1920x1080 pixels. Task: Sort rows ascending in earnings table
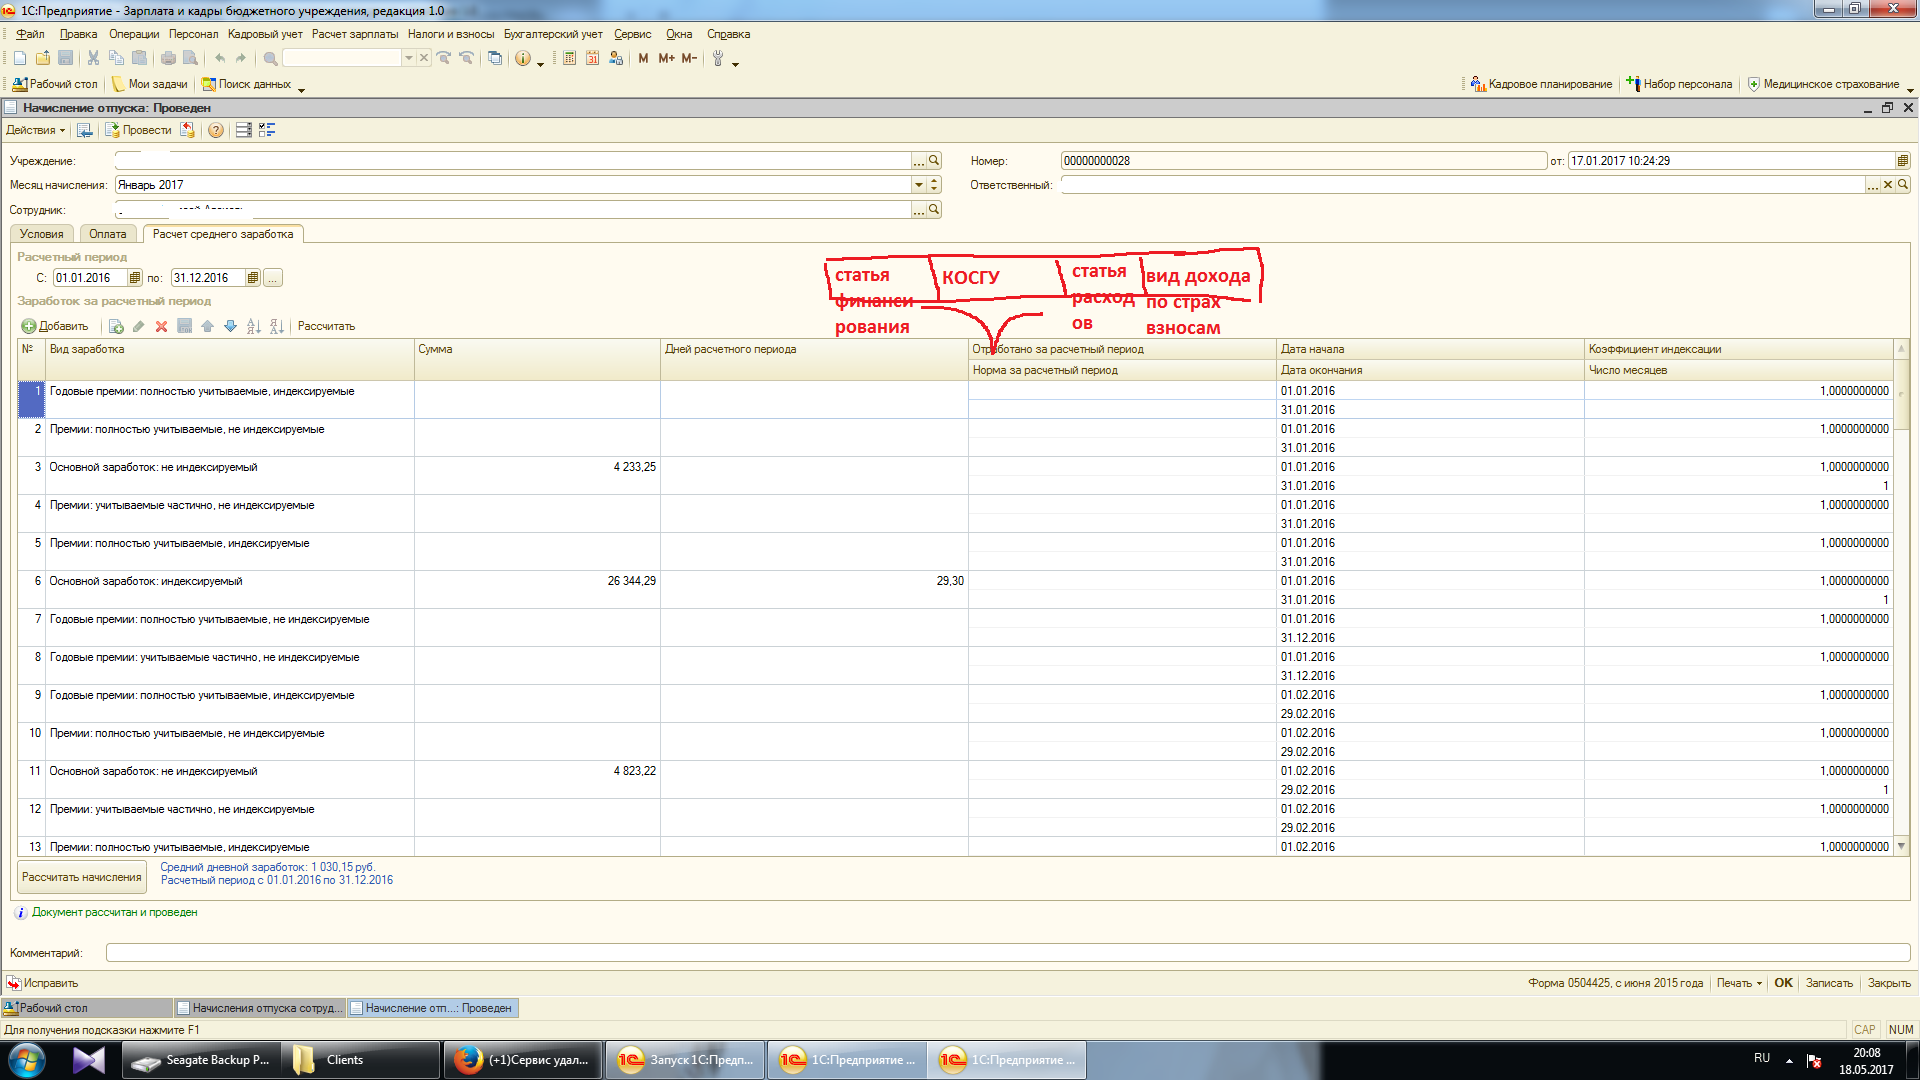click(x=253, y=326)
